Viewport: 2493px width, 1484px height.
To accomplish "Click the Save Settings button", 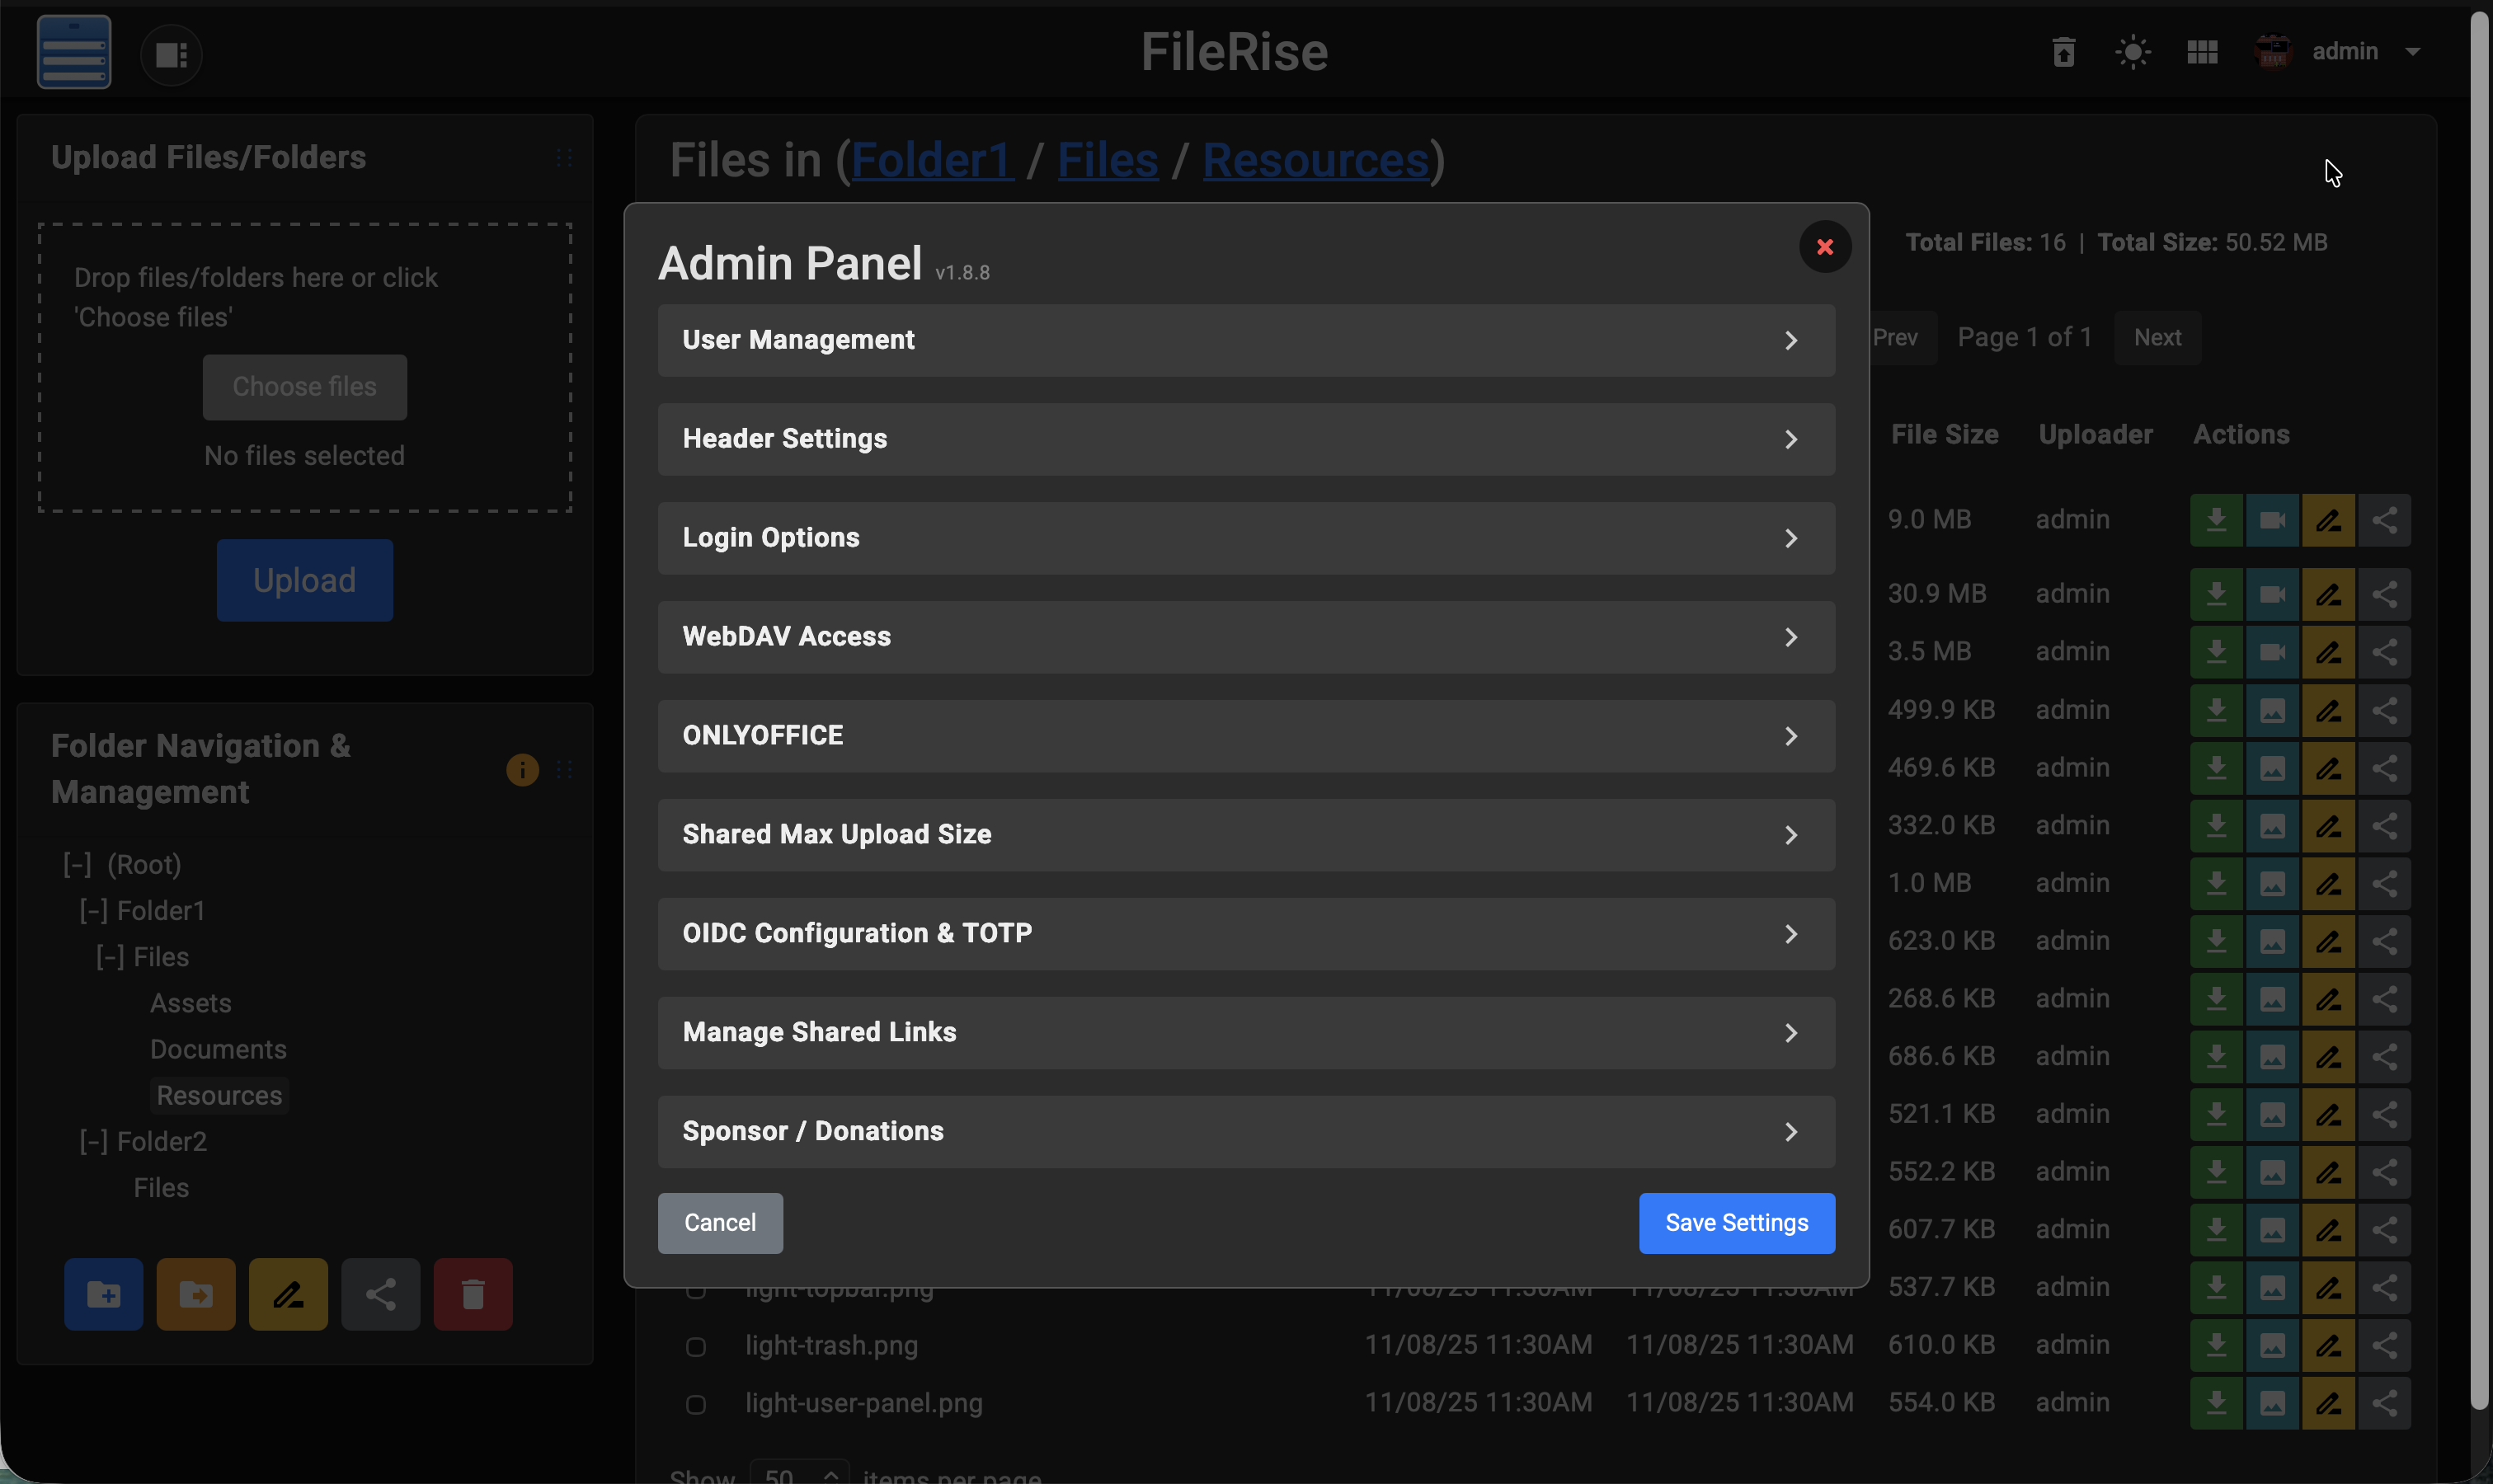I will [1736, 1222].
